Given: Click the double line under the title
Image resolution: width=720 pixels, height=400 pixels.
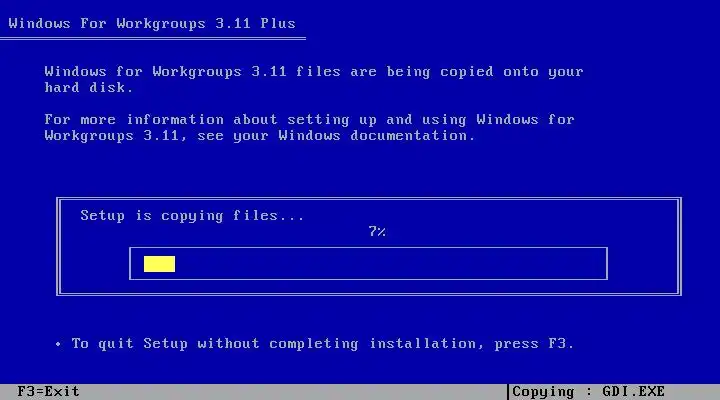Looking at the screenshot, I should 153,39.
